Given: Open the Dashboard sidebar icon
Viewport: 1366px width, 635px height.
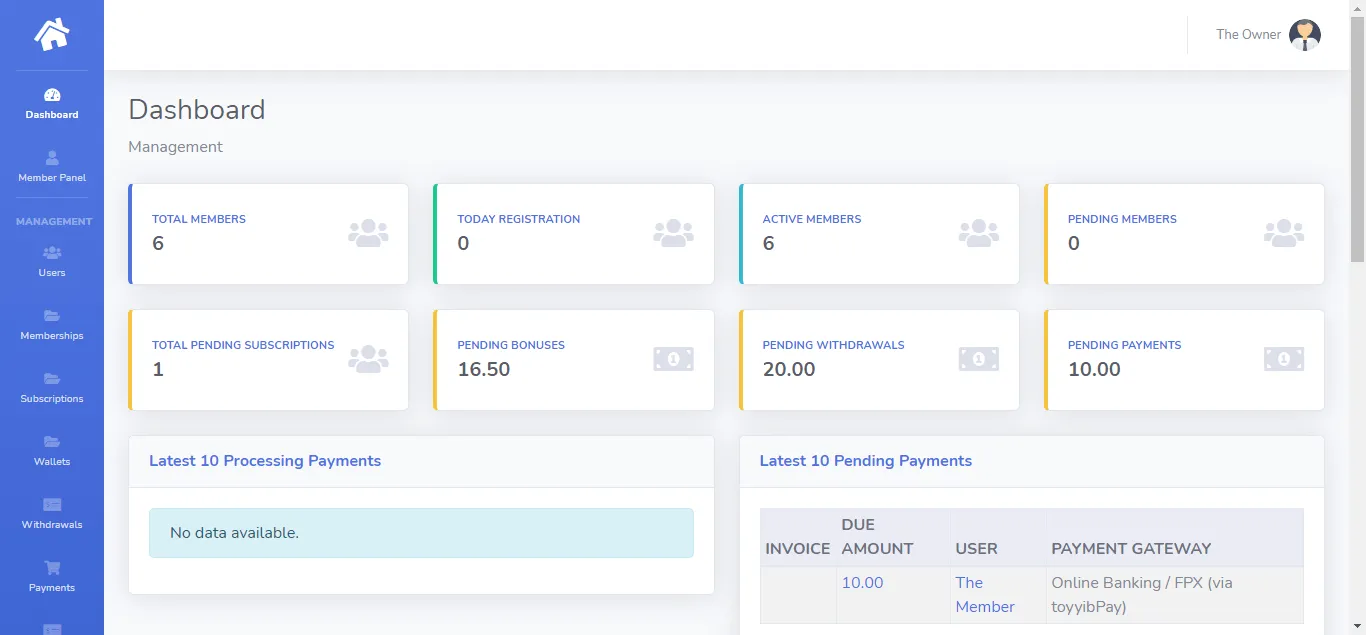Looking at the screenshot, I should click(51, 96).
